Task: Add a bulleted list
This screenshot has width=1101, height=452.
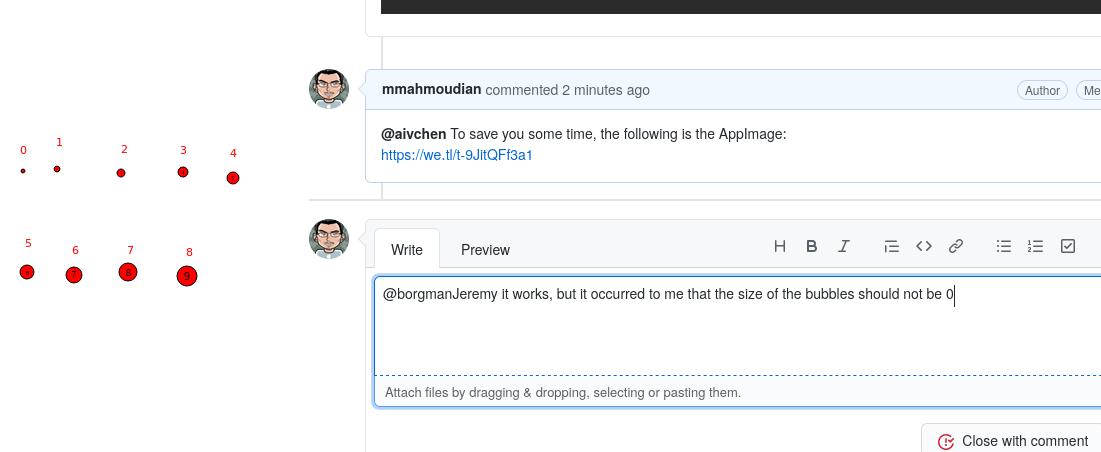Action: 1004,246
